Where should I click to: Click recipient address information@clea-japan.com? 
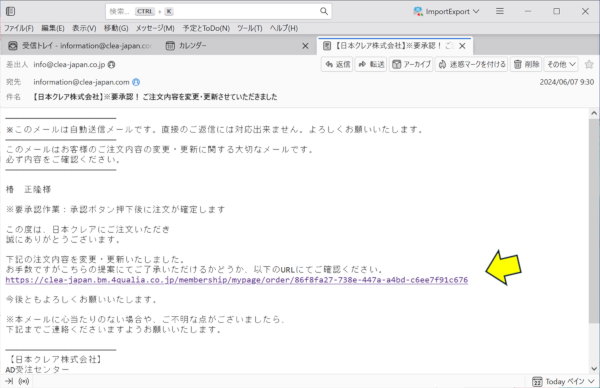coord(82,82)
